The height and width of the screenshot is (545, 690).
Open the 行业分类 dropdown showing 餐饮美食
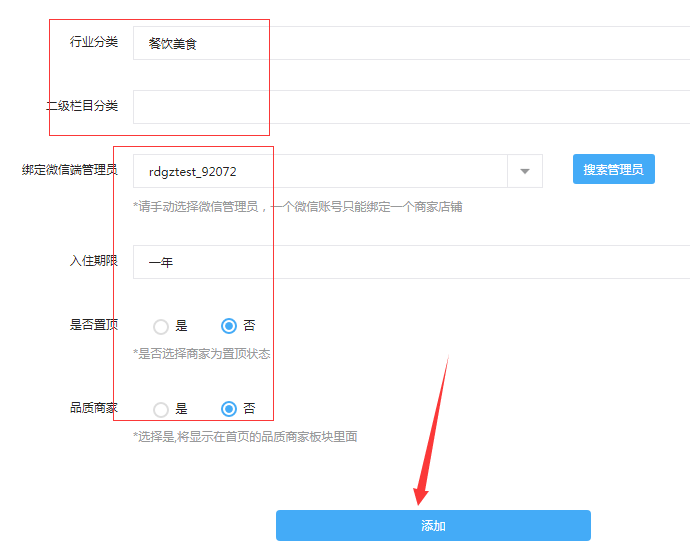click(x=411, y=43)
